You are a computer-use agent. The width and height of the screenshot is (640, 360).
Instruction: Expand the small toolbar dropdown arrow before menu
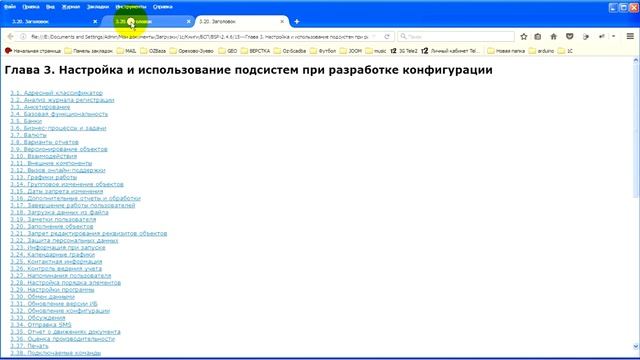[x=613, y=37]
